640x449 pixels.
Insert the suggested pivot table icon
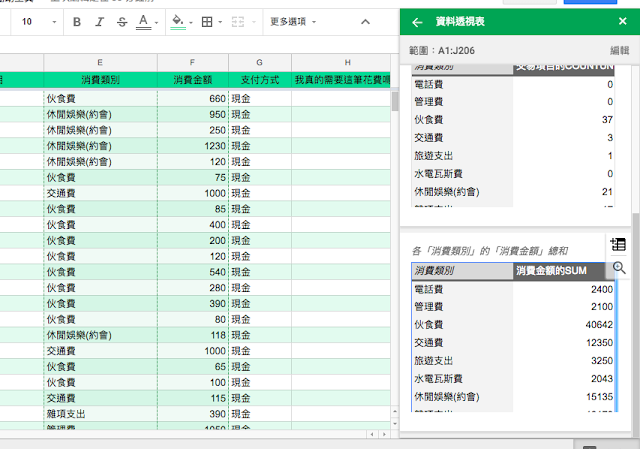click(618, 245)
